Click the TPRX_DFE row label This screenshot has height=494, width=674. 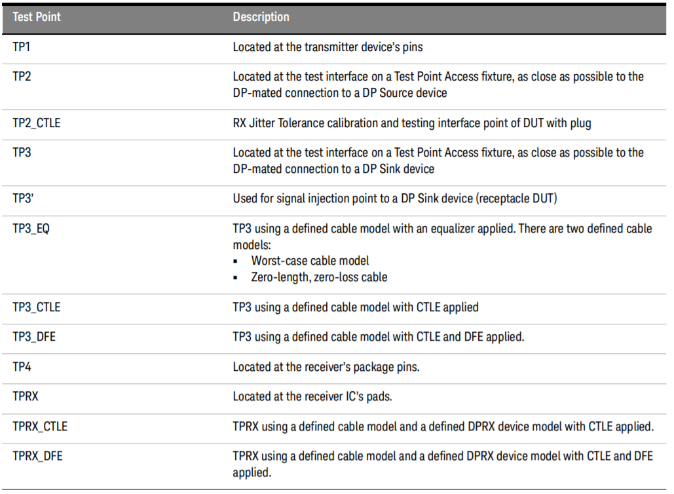[38, 455]
